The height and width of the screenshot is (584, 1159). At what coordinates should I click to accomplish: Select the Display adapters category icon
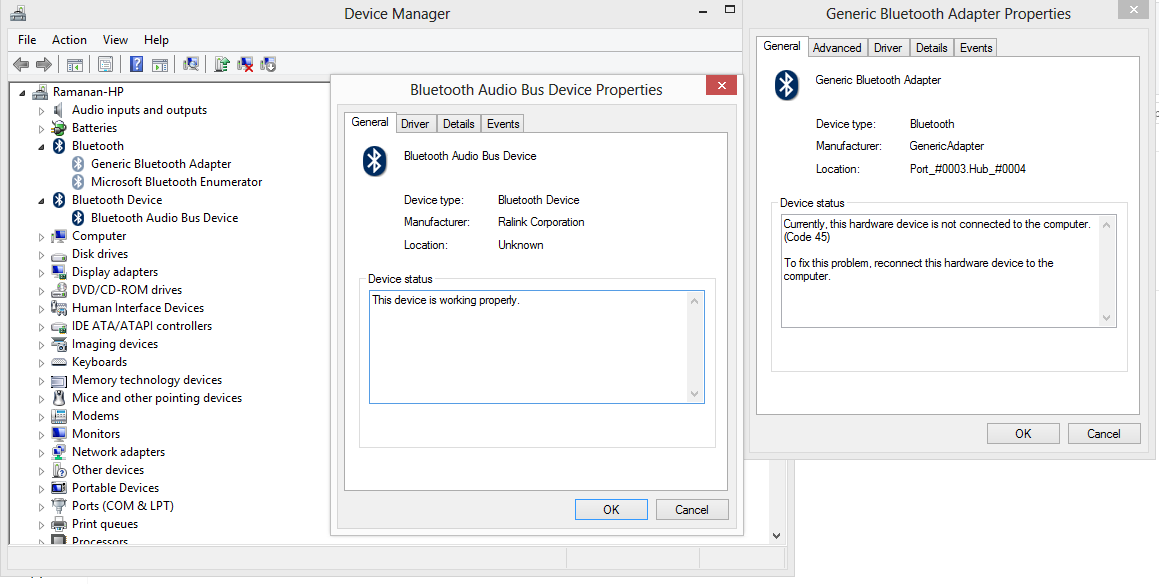click(59, 272)
